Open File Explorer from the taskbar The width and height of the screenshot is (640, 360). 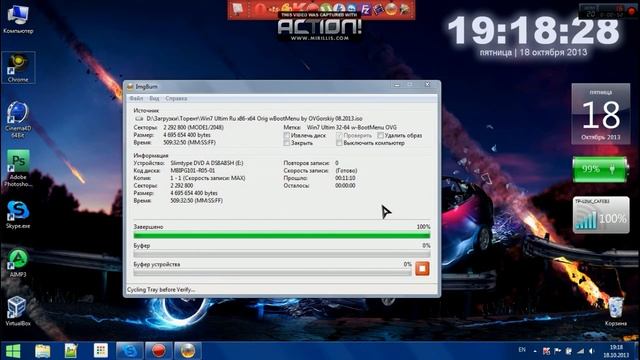pos(42,351)
